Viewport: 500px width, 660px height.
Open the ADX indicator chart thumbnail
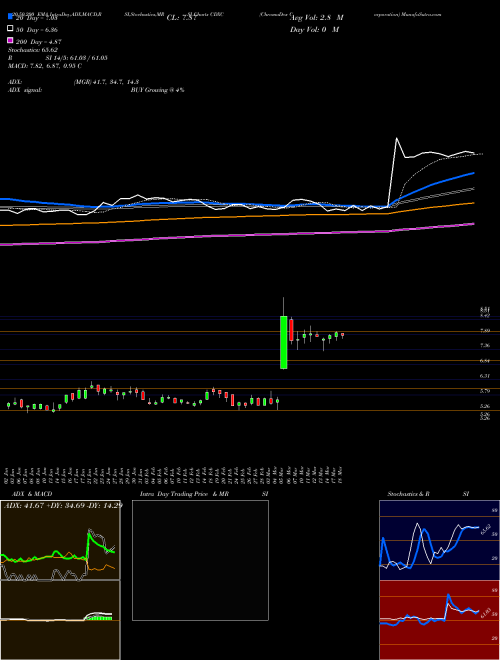coord(60,540)
